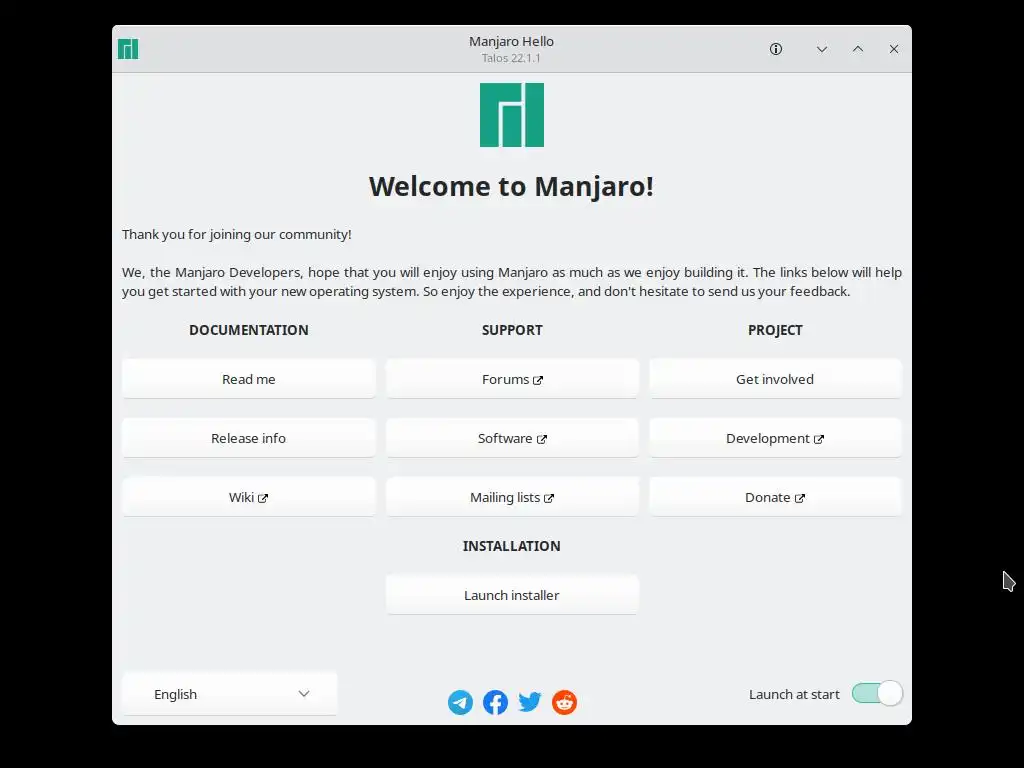Toggle the Launch at start switch
Viewport: 1024px width, 768px height.
coord(877,694)
